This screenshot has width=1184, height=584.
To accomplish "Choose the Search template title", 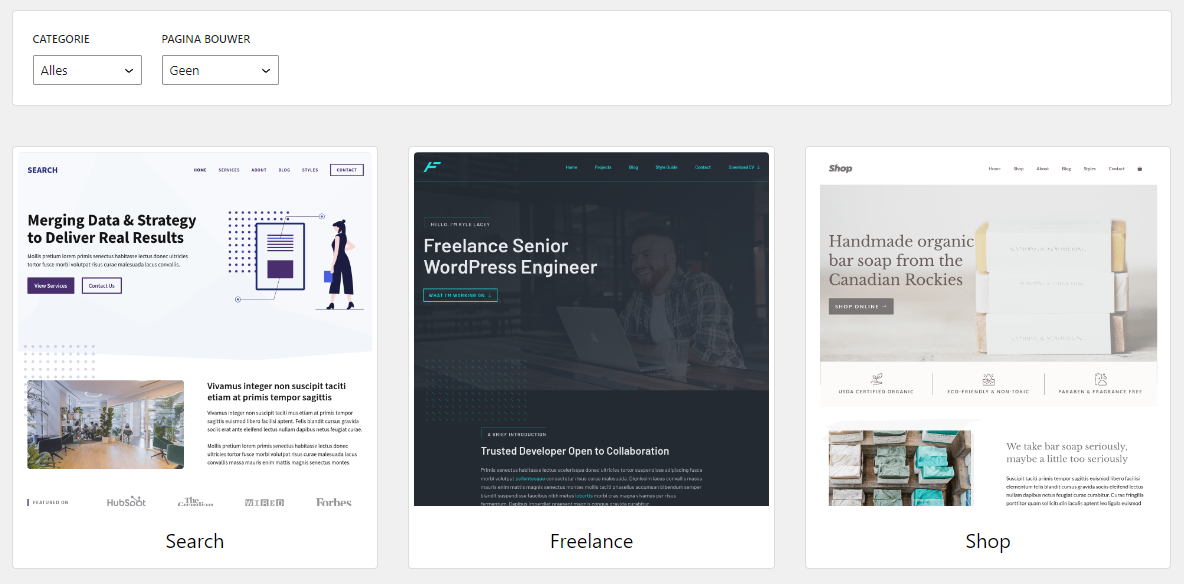I will [194, 541].
